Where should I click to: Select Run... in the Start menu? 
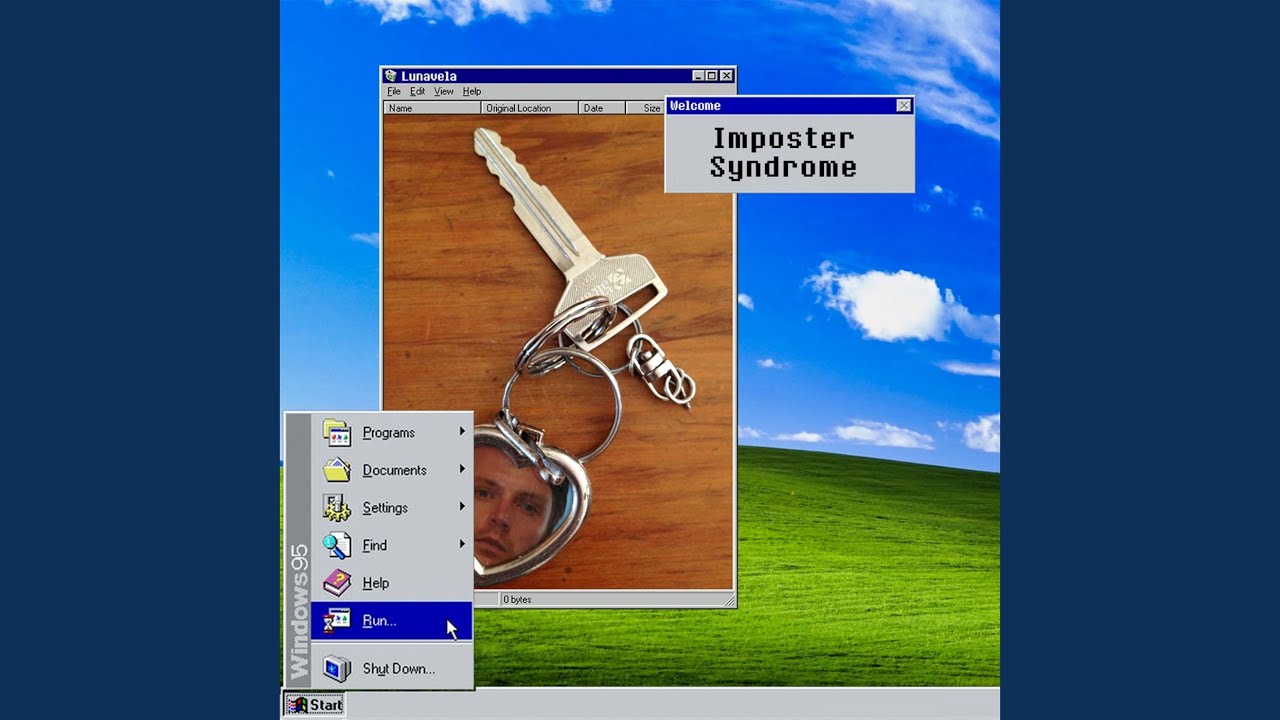(391, 621)
